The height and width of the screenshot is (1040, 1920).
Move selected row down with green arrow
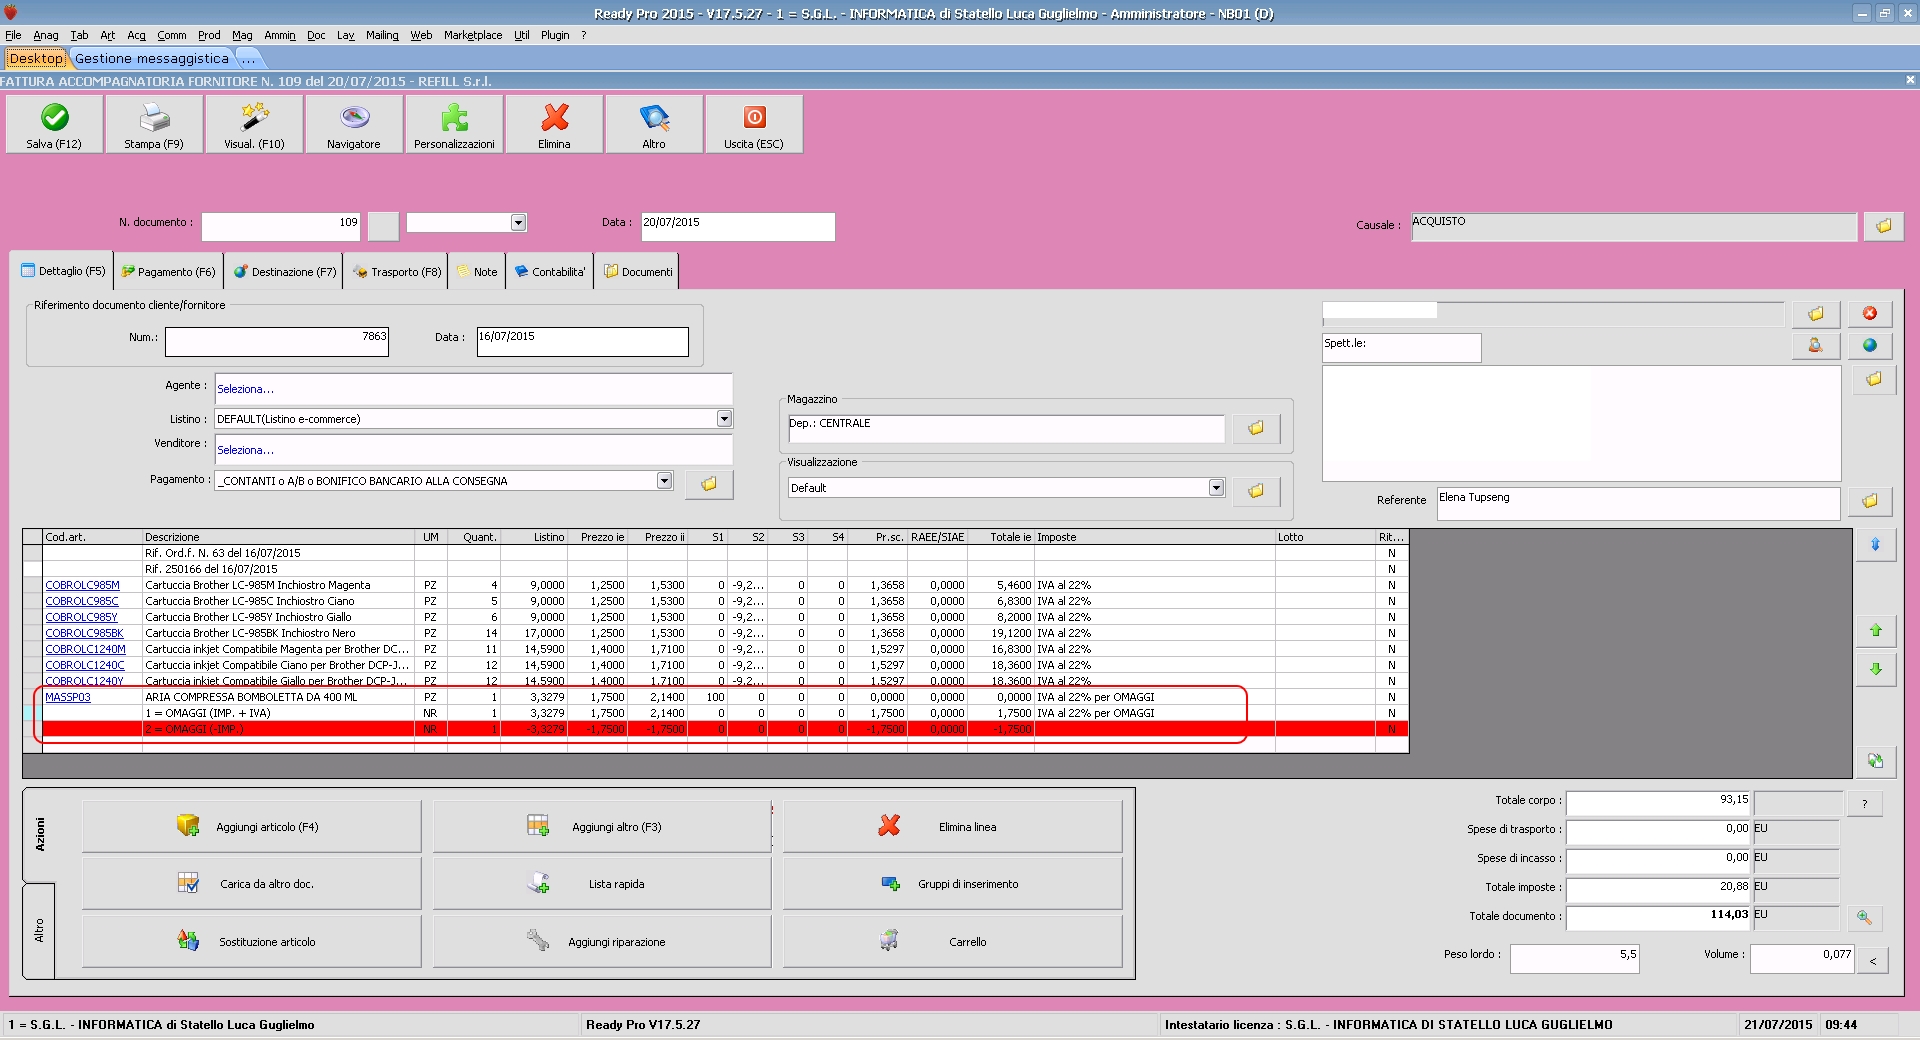point(1876,669)
